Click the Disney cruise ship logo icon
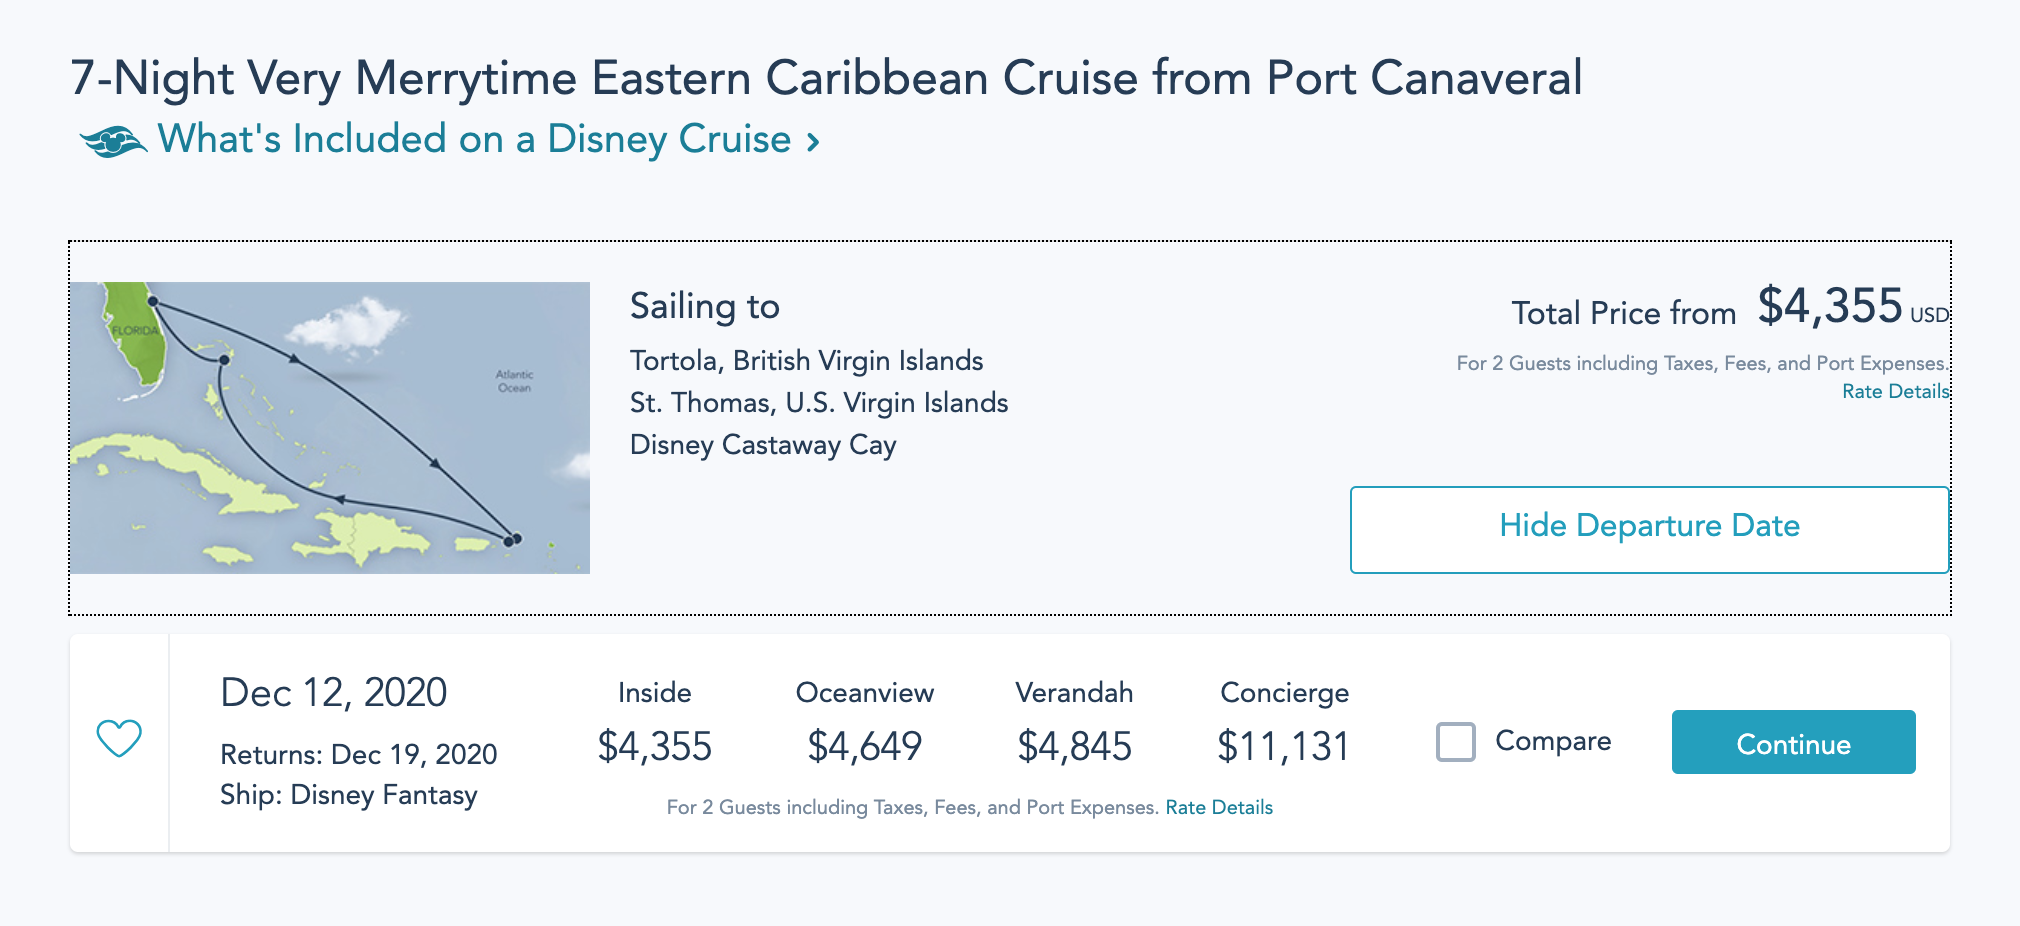 113,141
